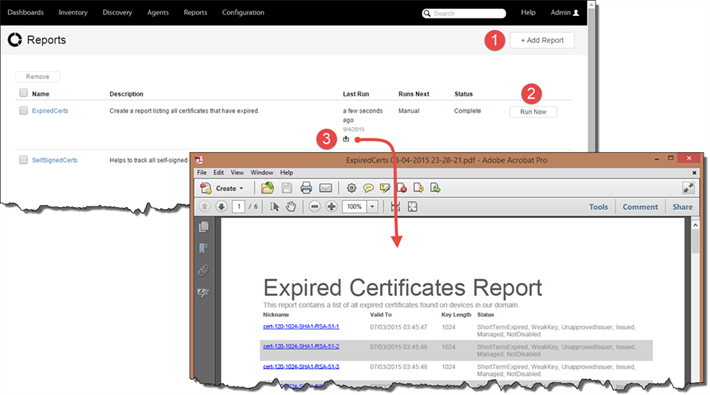710x395 pixels.
Task: Check the SelfSignedCerts report checkbox
Action: [x=23, y=160]
